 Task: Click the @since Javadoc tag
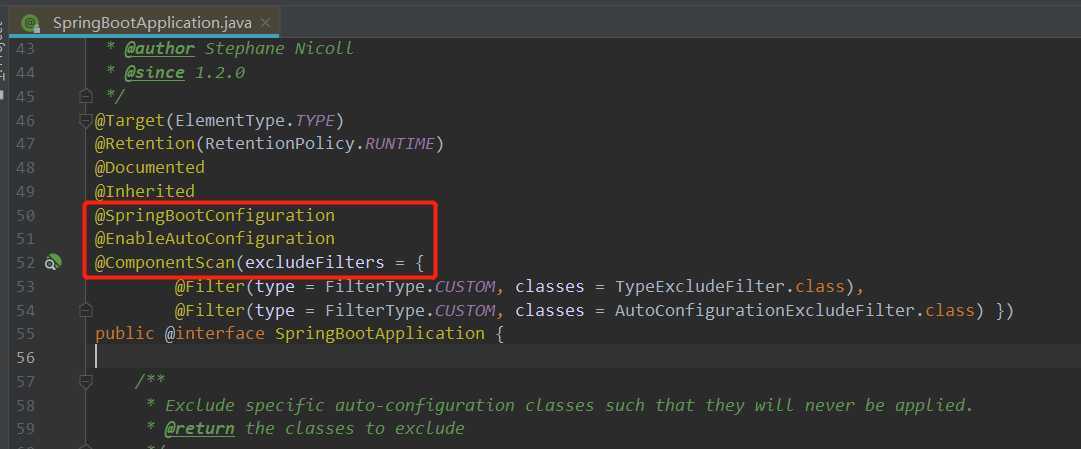click(x=154, y=72)
